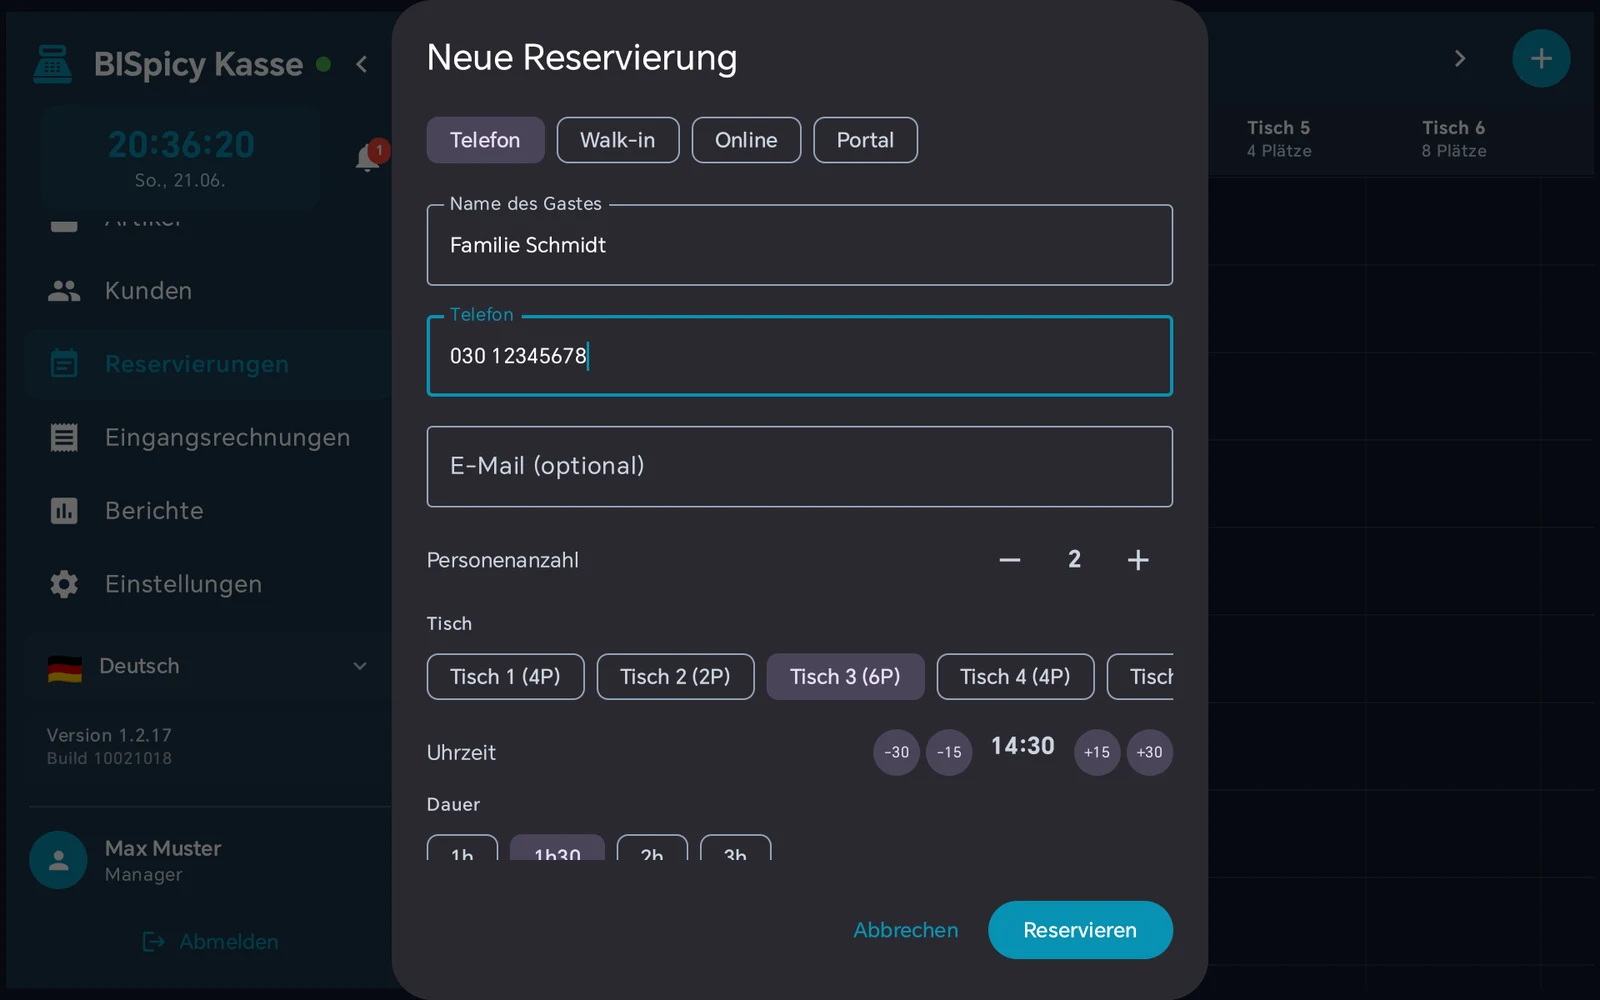Screen dimensions: 1600x1000
Task: Click the 14:30 time value
Action: [1023, 746]
